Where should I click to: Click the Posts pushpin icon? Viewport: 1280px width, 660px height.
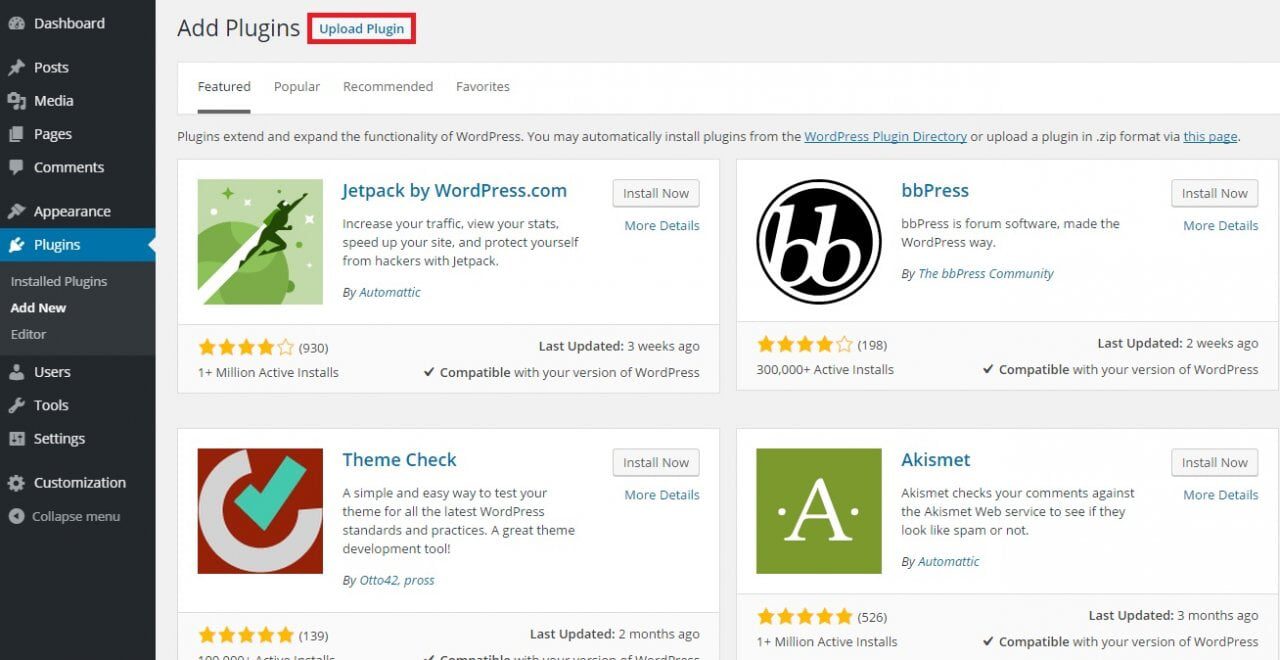click(x=16, y=67)
